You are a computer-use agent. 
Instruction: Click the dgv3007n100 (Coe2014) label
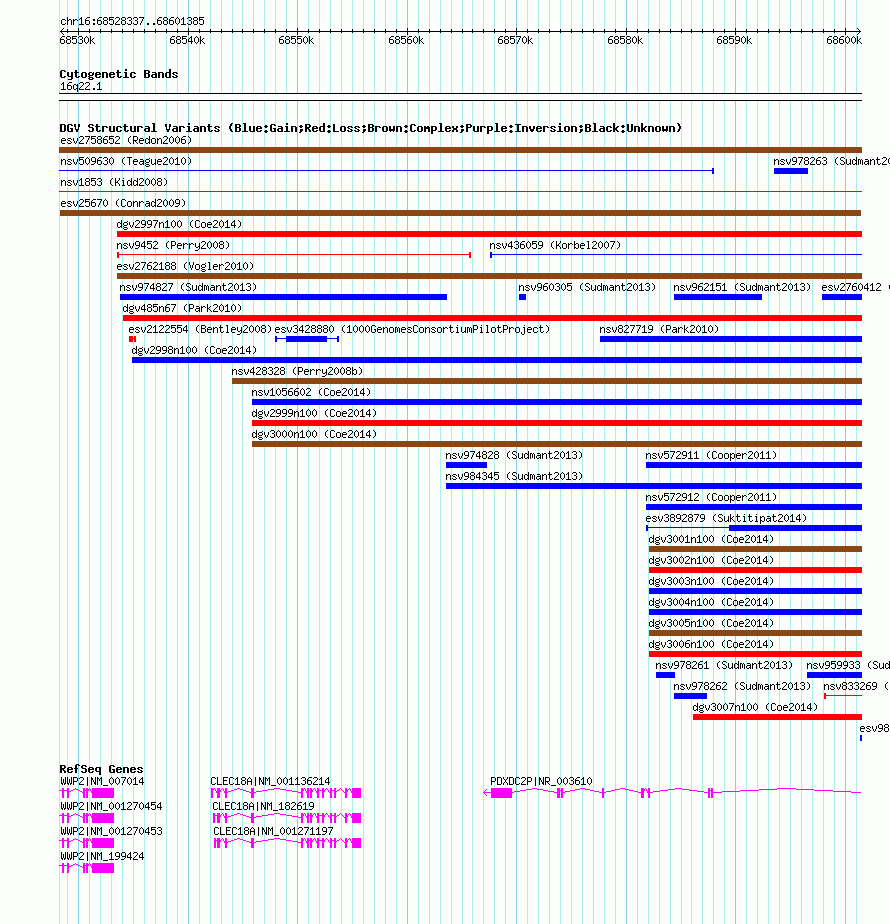(x=755, y=707)
